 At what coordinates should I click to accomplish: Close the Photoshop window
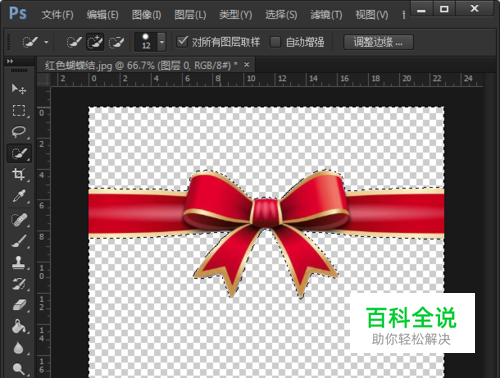[475, 9]
